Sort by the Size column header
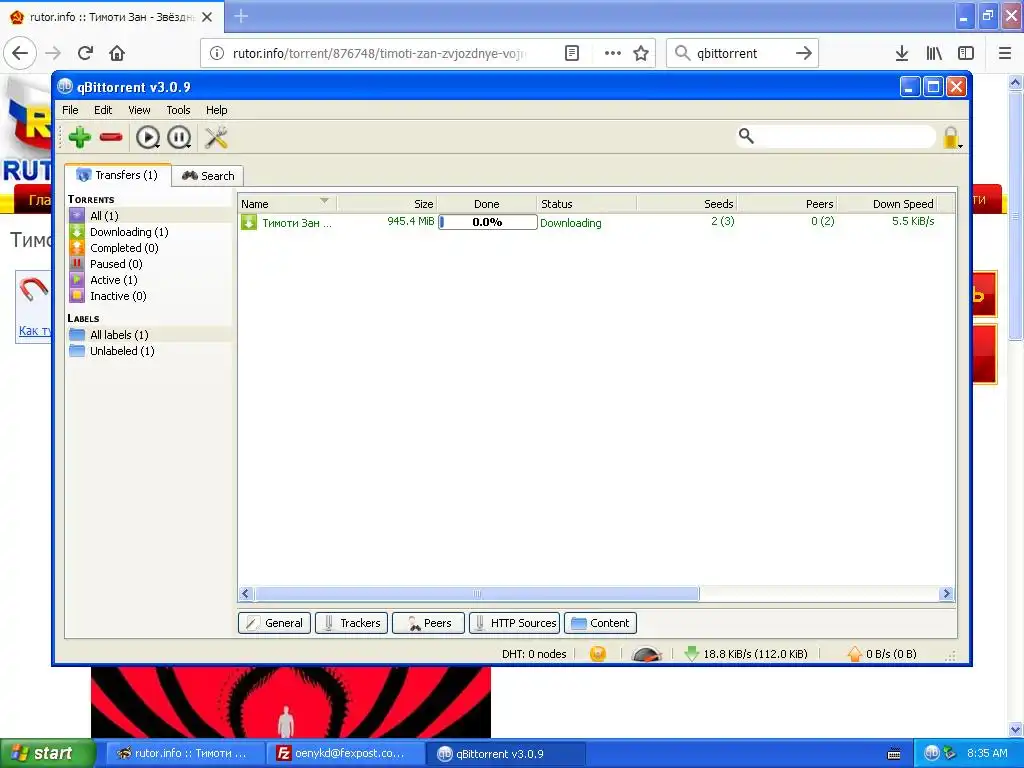The image size is (1024, 768). [x=387, y=204]
